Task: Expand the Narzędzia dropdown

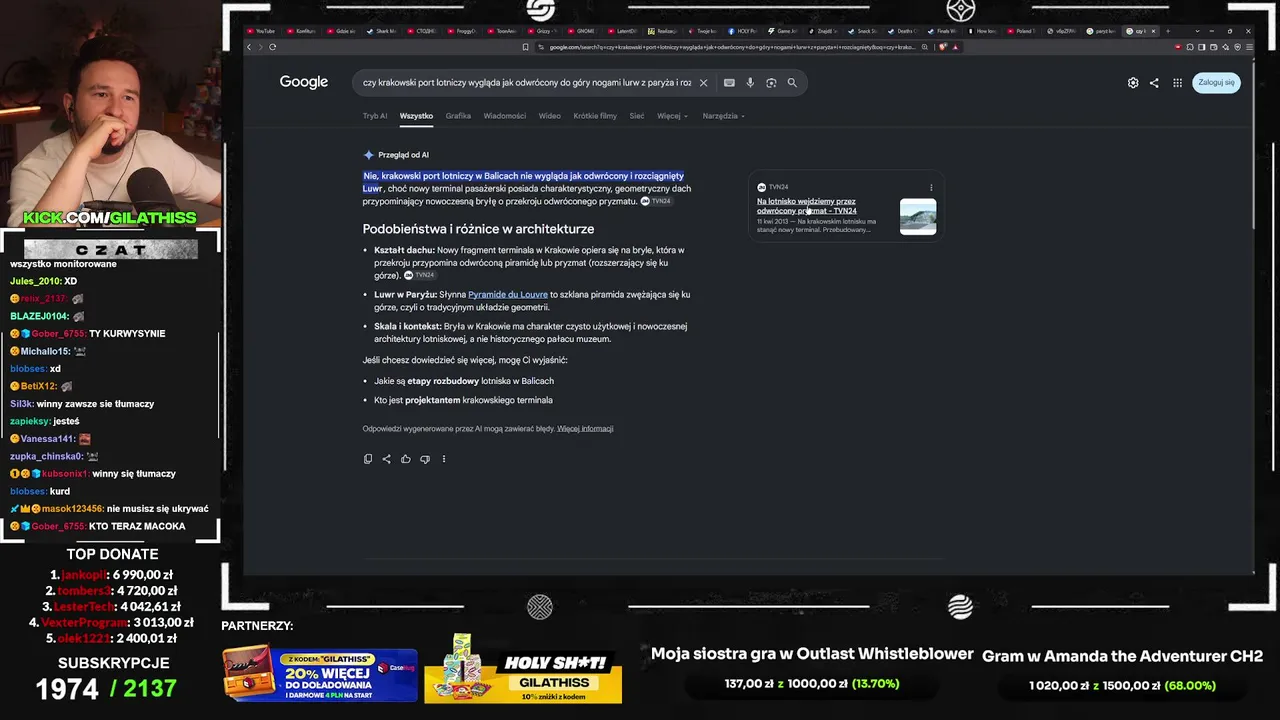Action: [x=723, y=116]
